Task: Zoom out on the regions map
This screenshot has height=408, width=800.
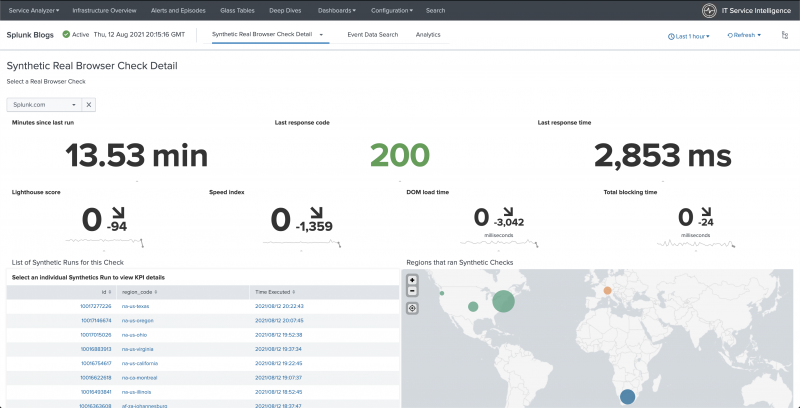Action: point(412,291)
